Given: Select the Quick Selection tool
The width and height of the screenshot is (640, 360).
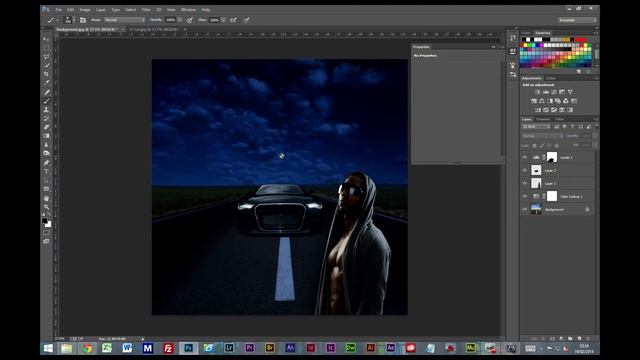Looking at the screenshot, I should [x=46, y=65].
